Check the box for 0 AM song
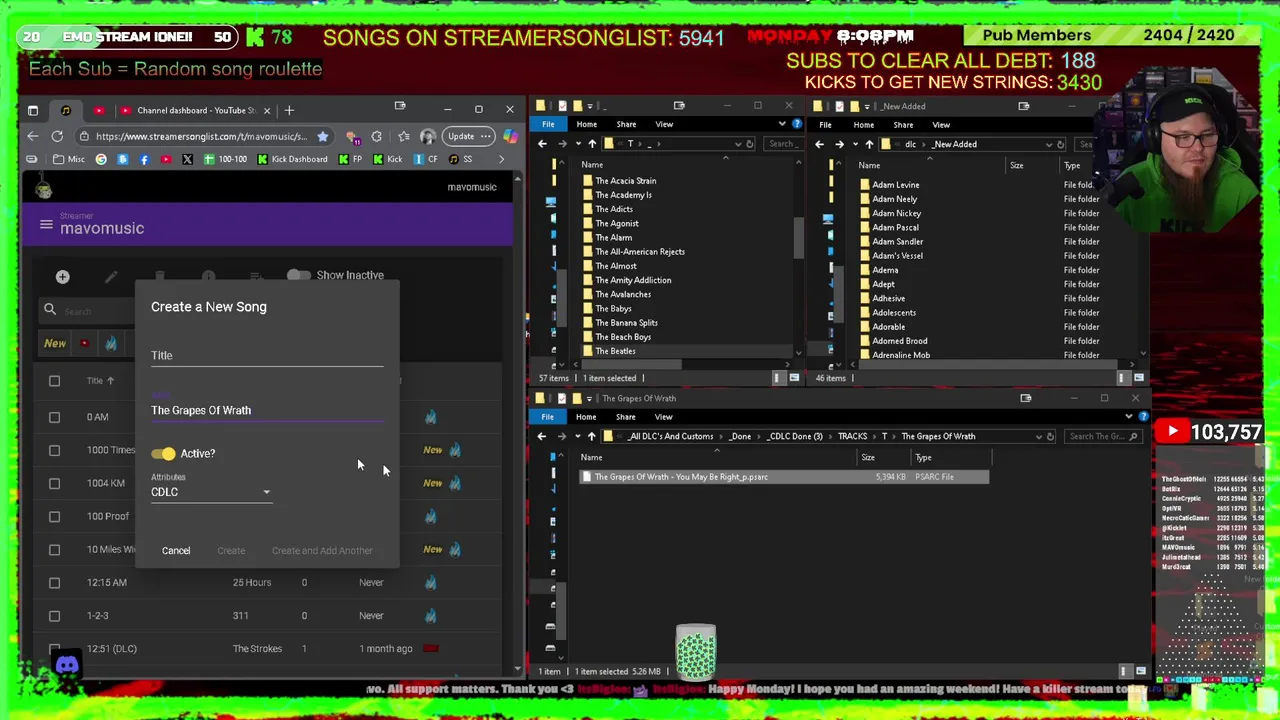This screenshot has height=720, width=1280. pyautogui.click(x=55, y=417)
